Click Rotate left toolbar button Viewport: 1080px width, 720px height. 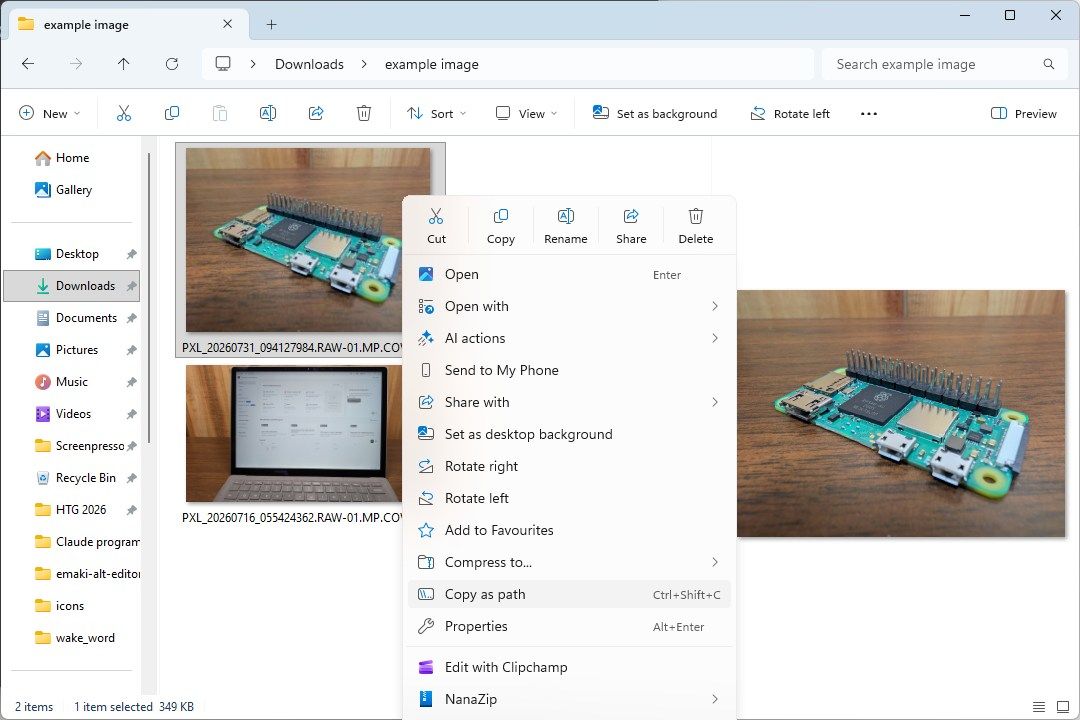click(789, 114)
